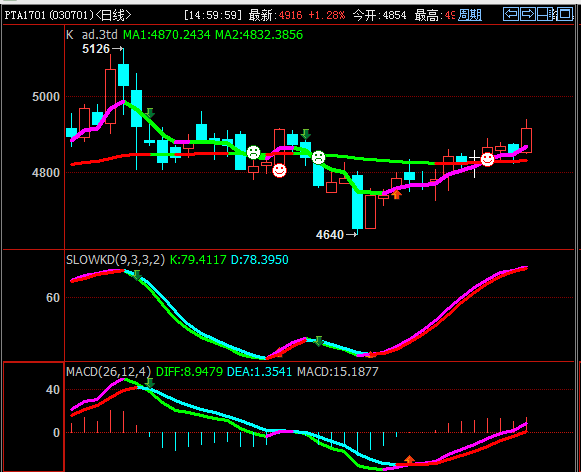This screenshot has width=581, height=472.
Task: Click green down arrow in SLOWKD panel top
Action: tap(137, 275)
